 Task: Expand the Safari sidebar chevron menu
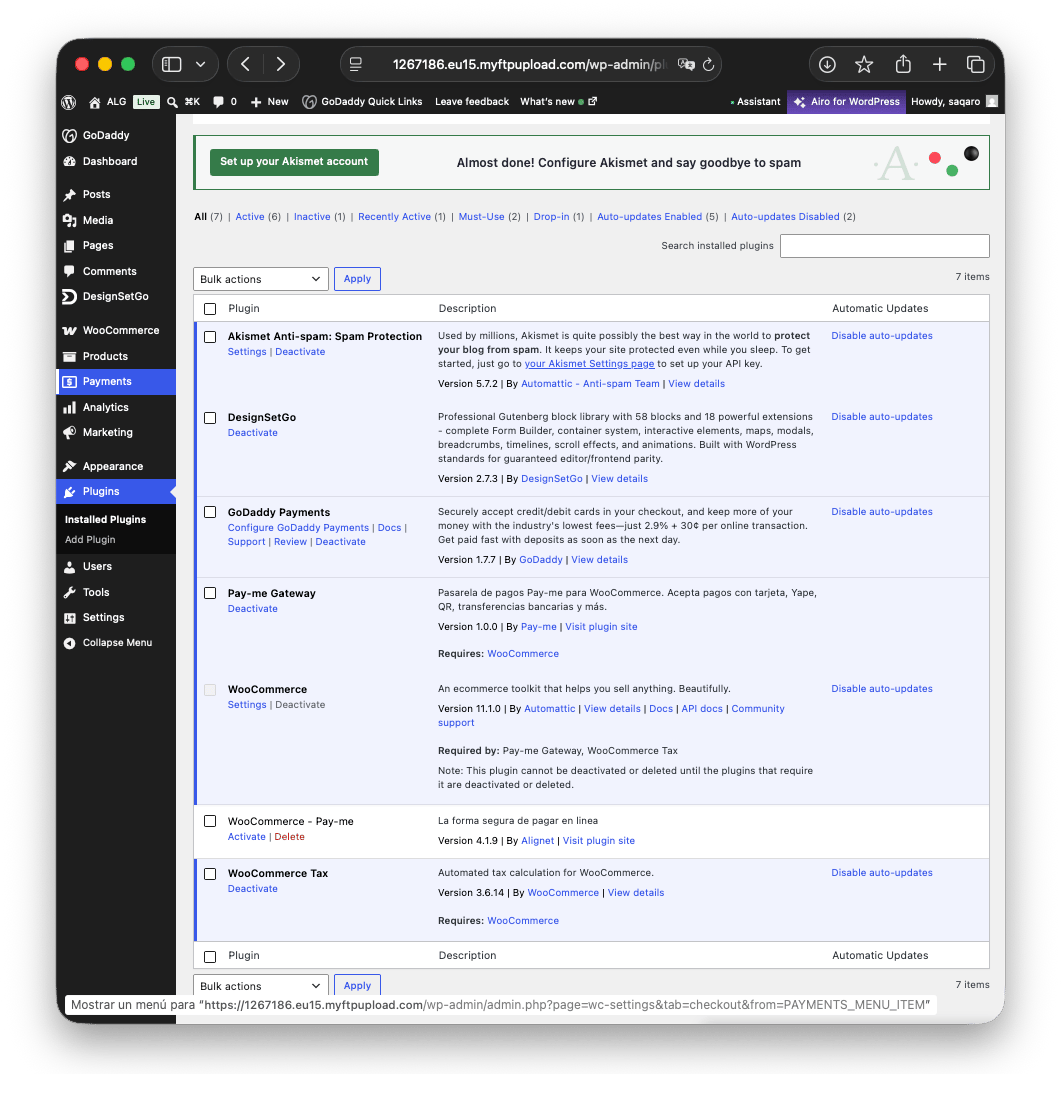tap(201, 64)
